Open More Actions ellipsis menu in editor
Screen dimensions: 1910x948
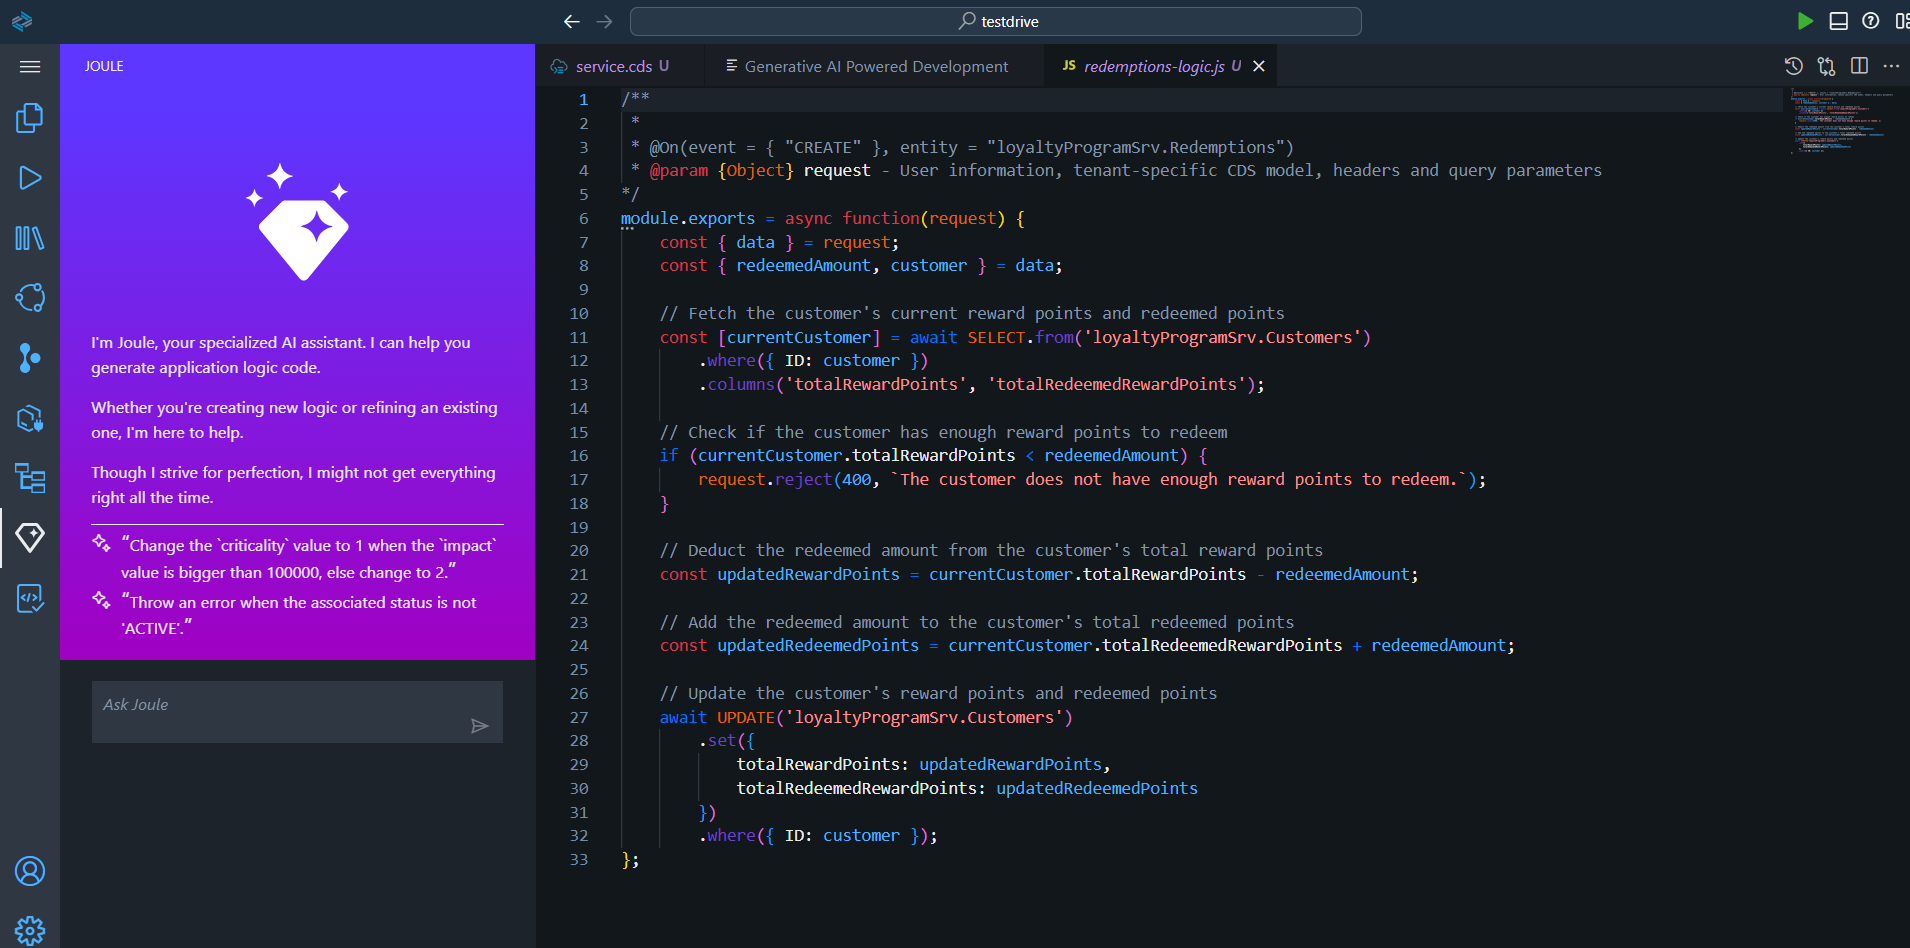[1891, 66]
